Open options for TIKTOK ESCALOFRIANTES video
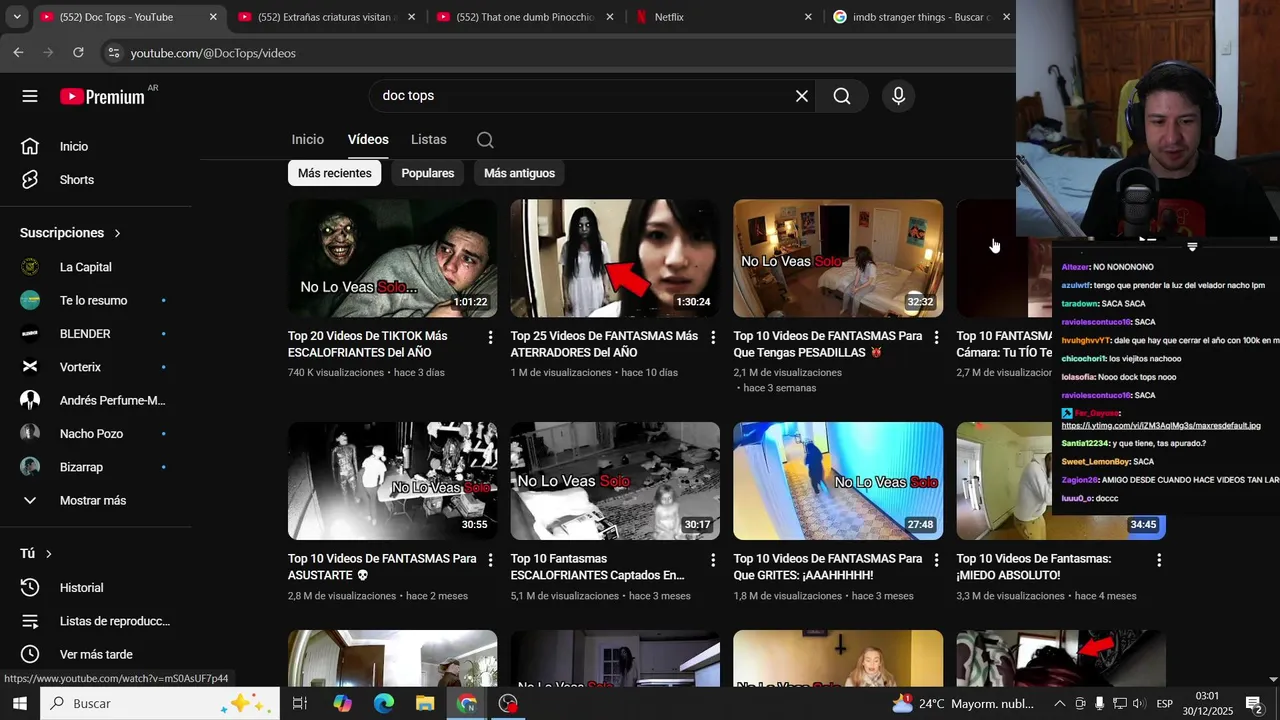The image size is (1280, 720). coord(490,338)
